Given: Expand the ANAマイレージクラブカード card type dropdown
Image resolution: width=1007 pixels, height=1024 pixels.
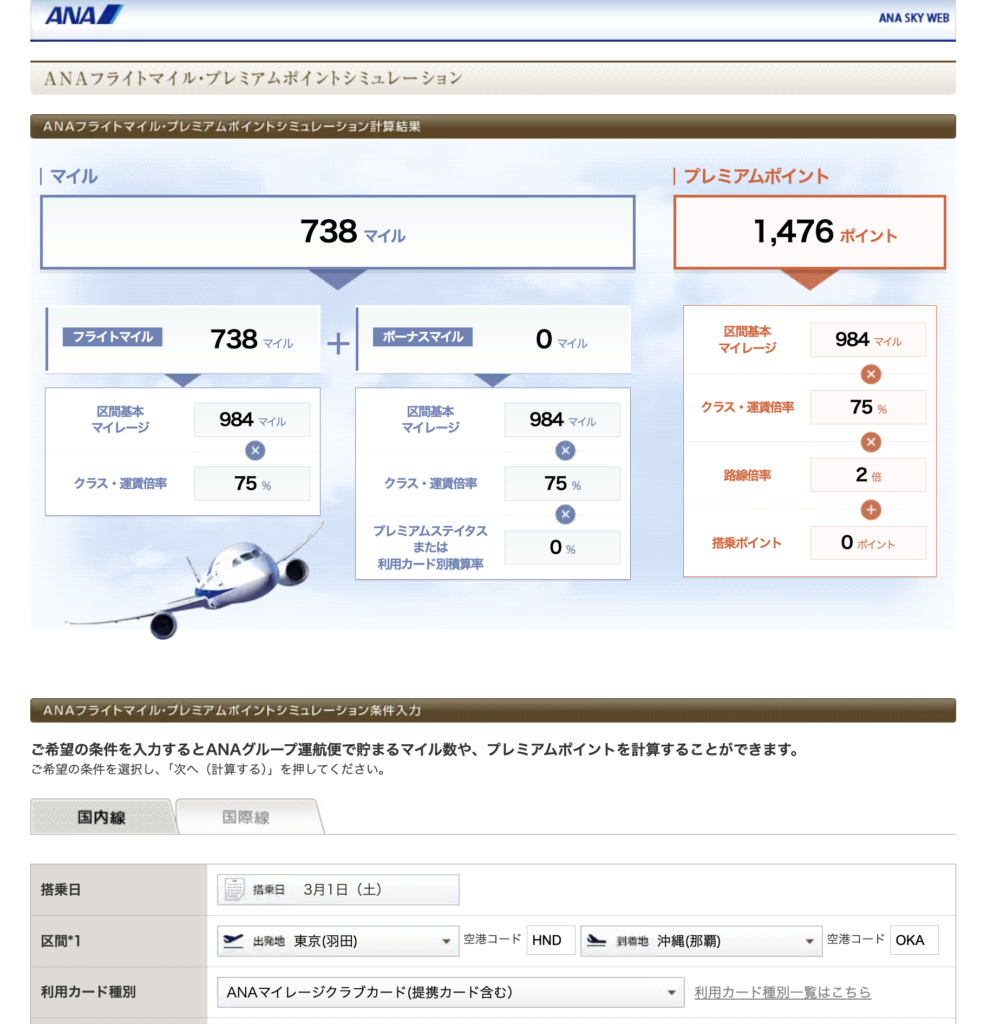Looking at the screenshot, I should [x=451, y=993].
